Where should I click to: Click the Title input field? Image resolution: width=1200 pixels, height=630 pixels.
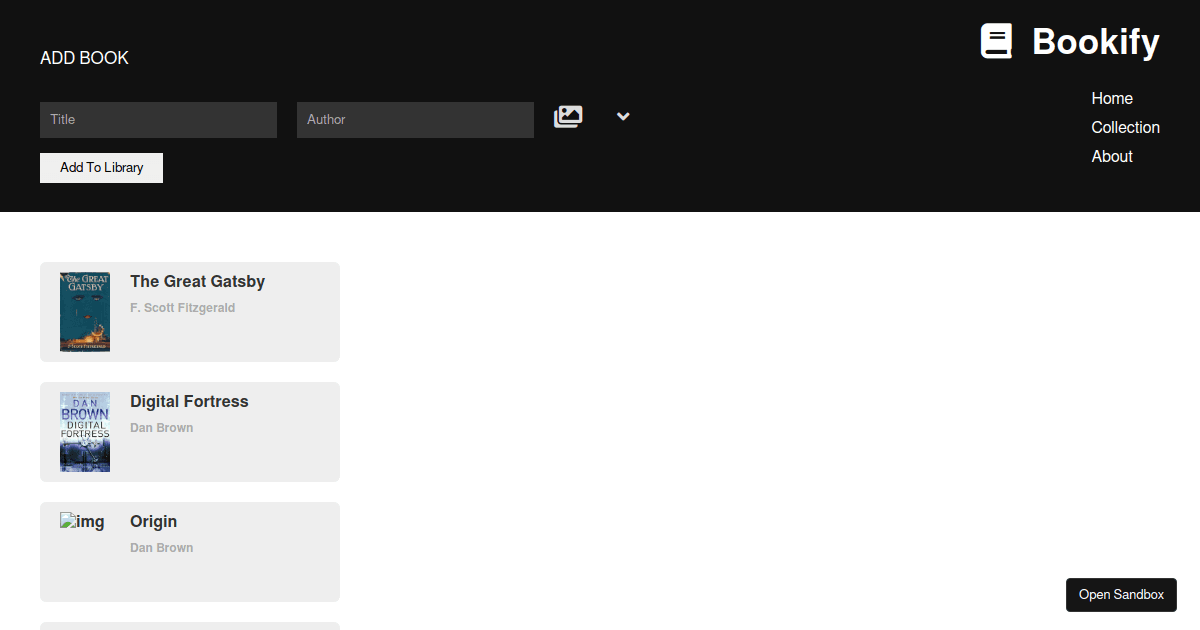click(x=158, y=119)
